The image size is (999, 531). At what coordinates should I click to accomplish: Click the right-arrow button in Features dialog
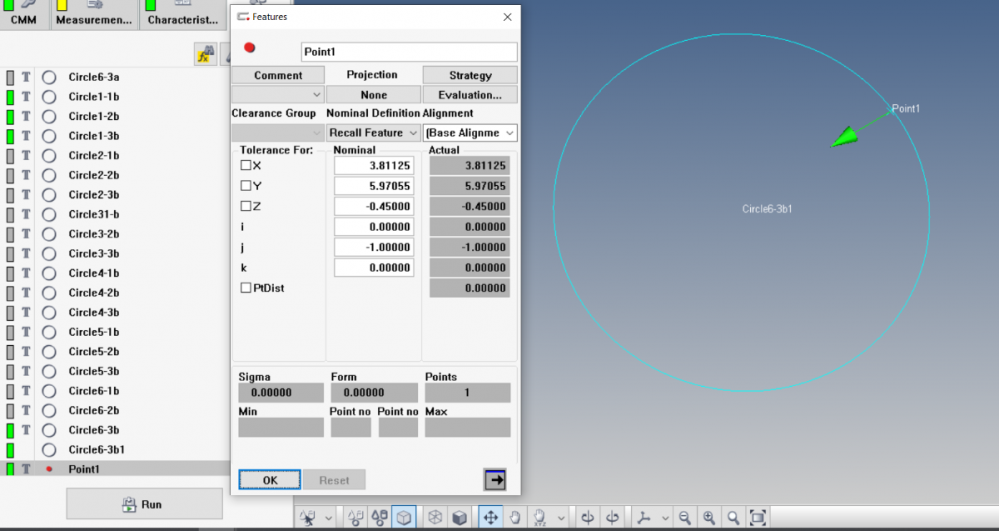click(x=494, y=480)
